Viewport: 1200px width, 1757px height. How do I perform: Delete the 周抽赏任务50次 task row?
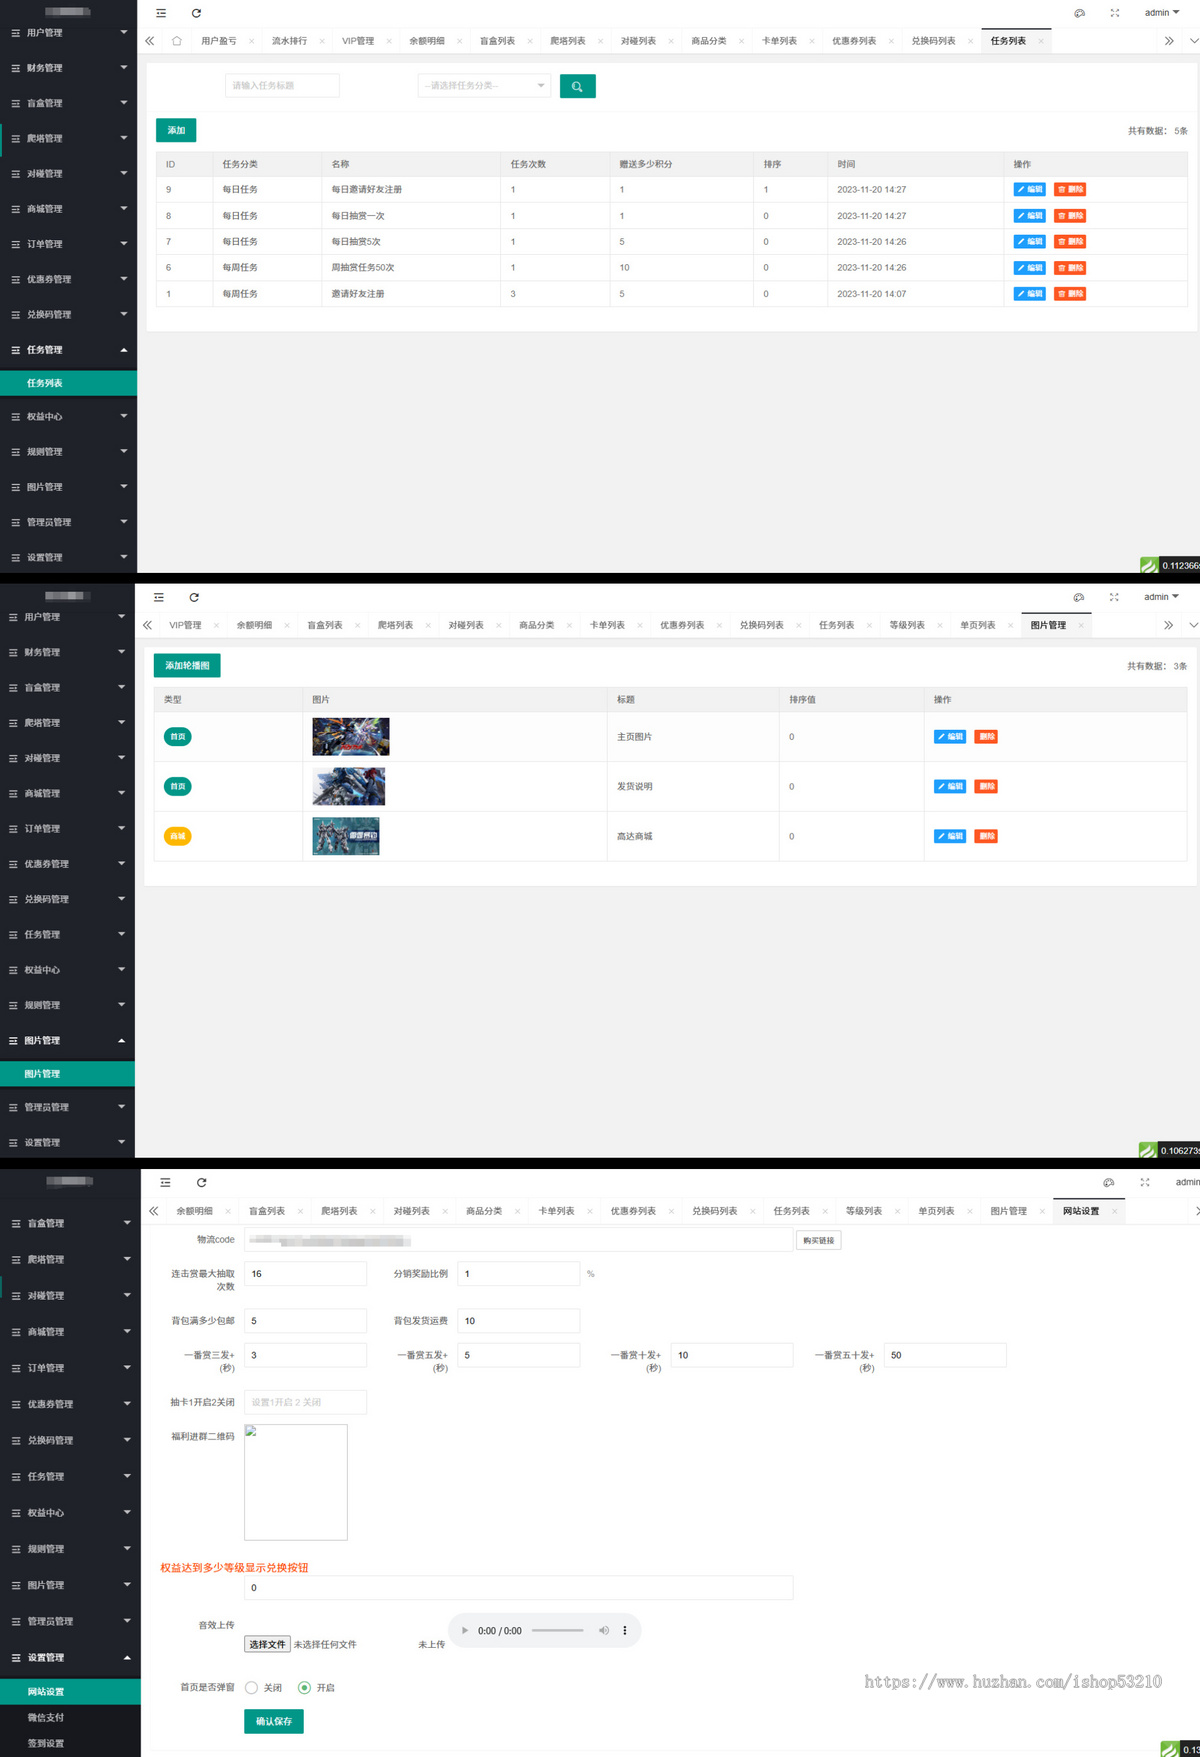[1070, 268]
